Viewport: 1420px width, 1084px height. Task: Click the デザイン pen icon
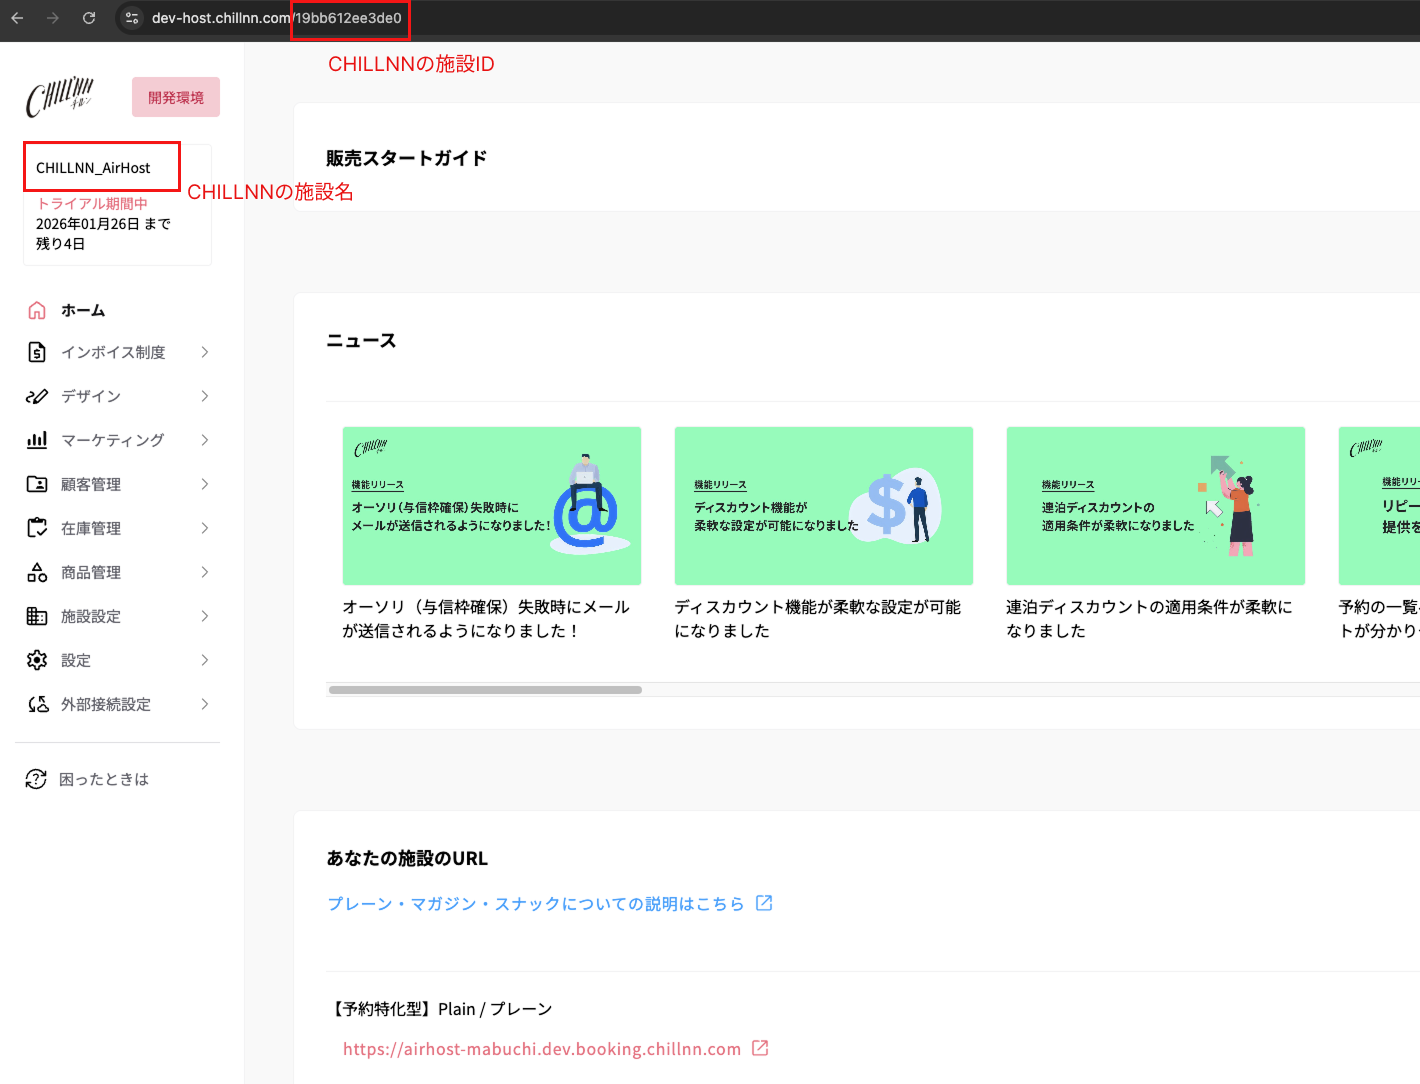click(37, 396)
